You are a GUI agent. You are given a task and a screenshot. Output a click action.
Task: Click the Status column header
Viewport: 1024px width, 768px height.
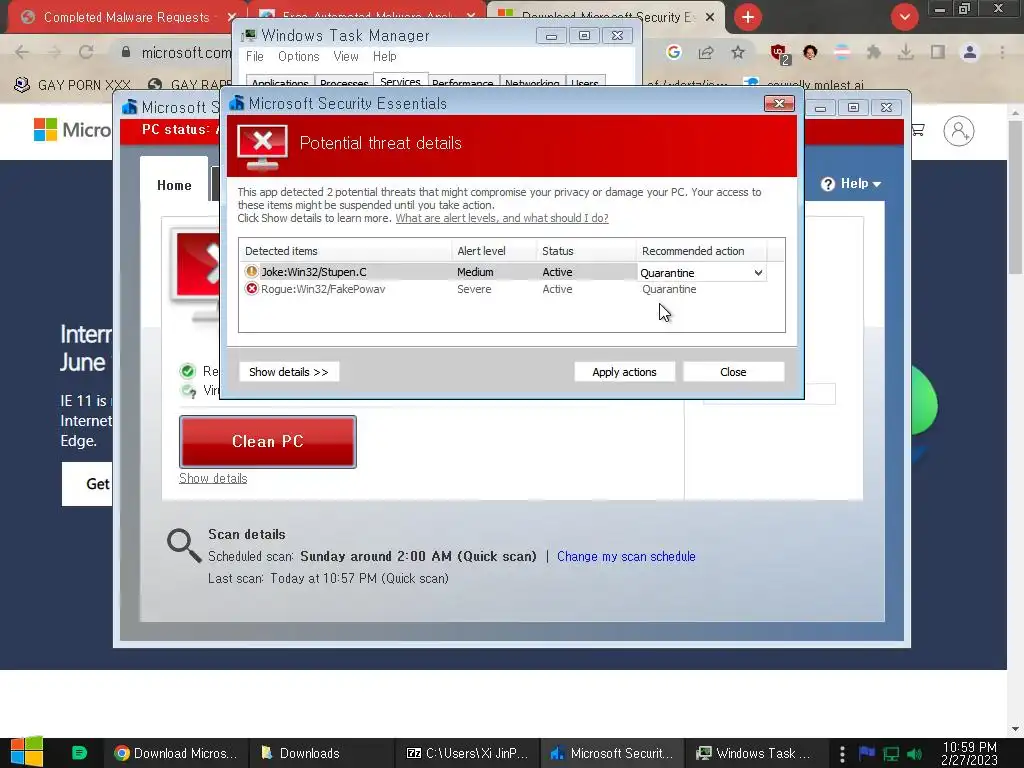click(586, 251)
